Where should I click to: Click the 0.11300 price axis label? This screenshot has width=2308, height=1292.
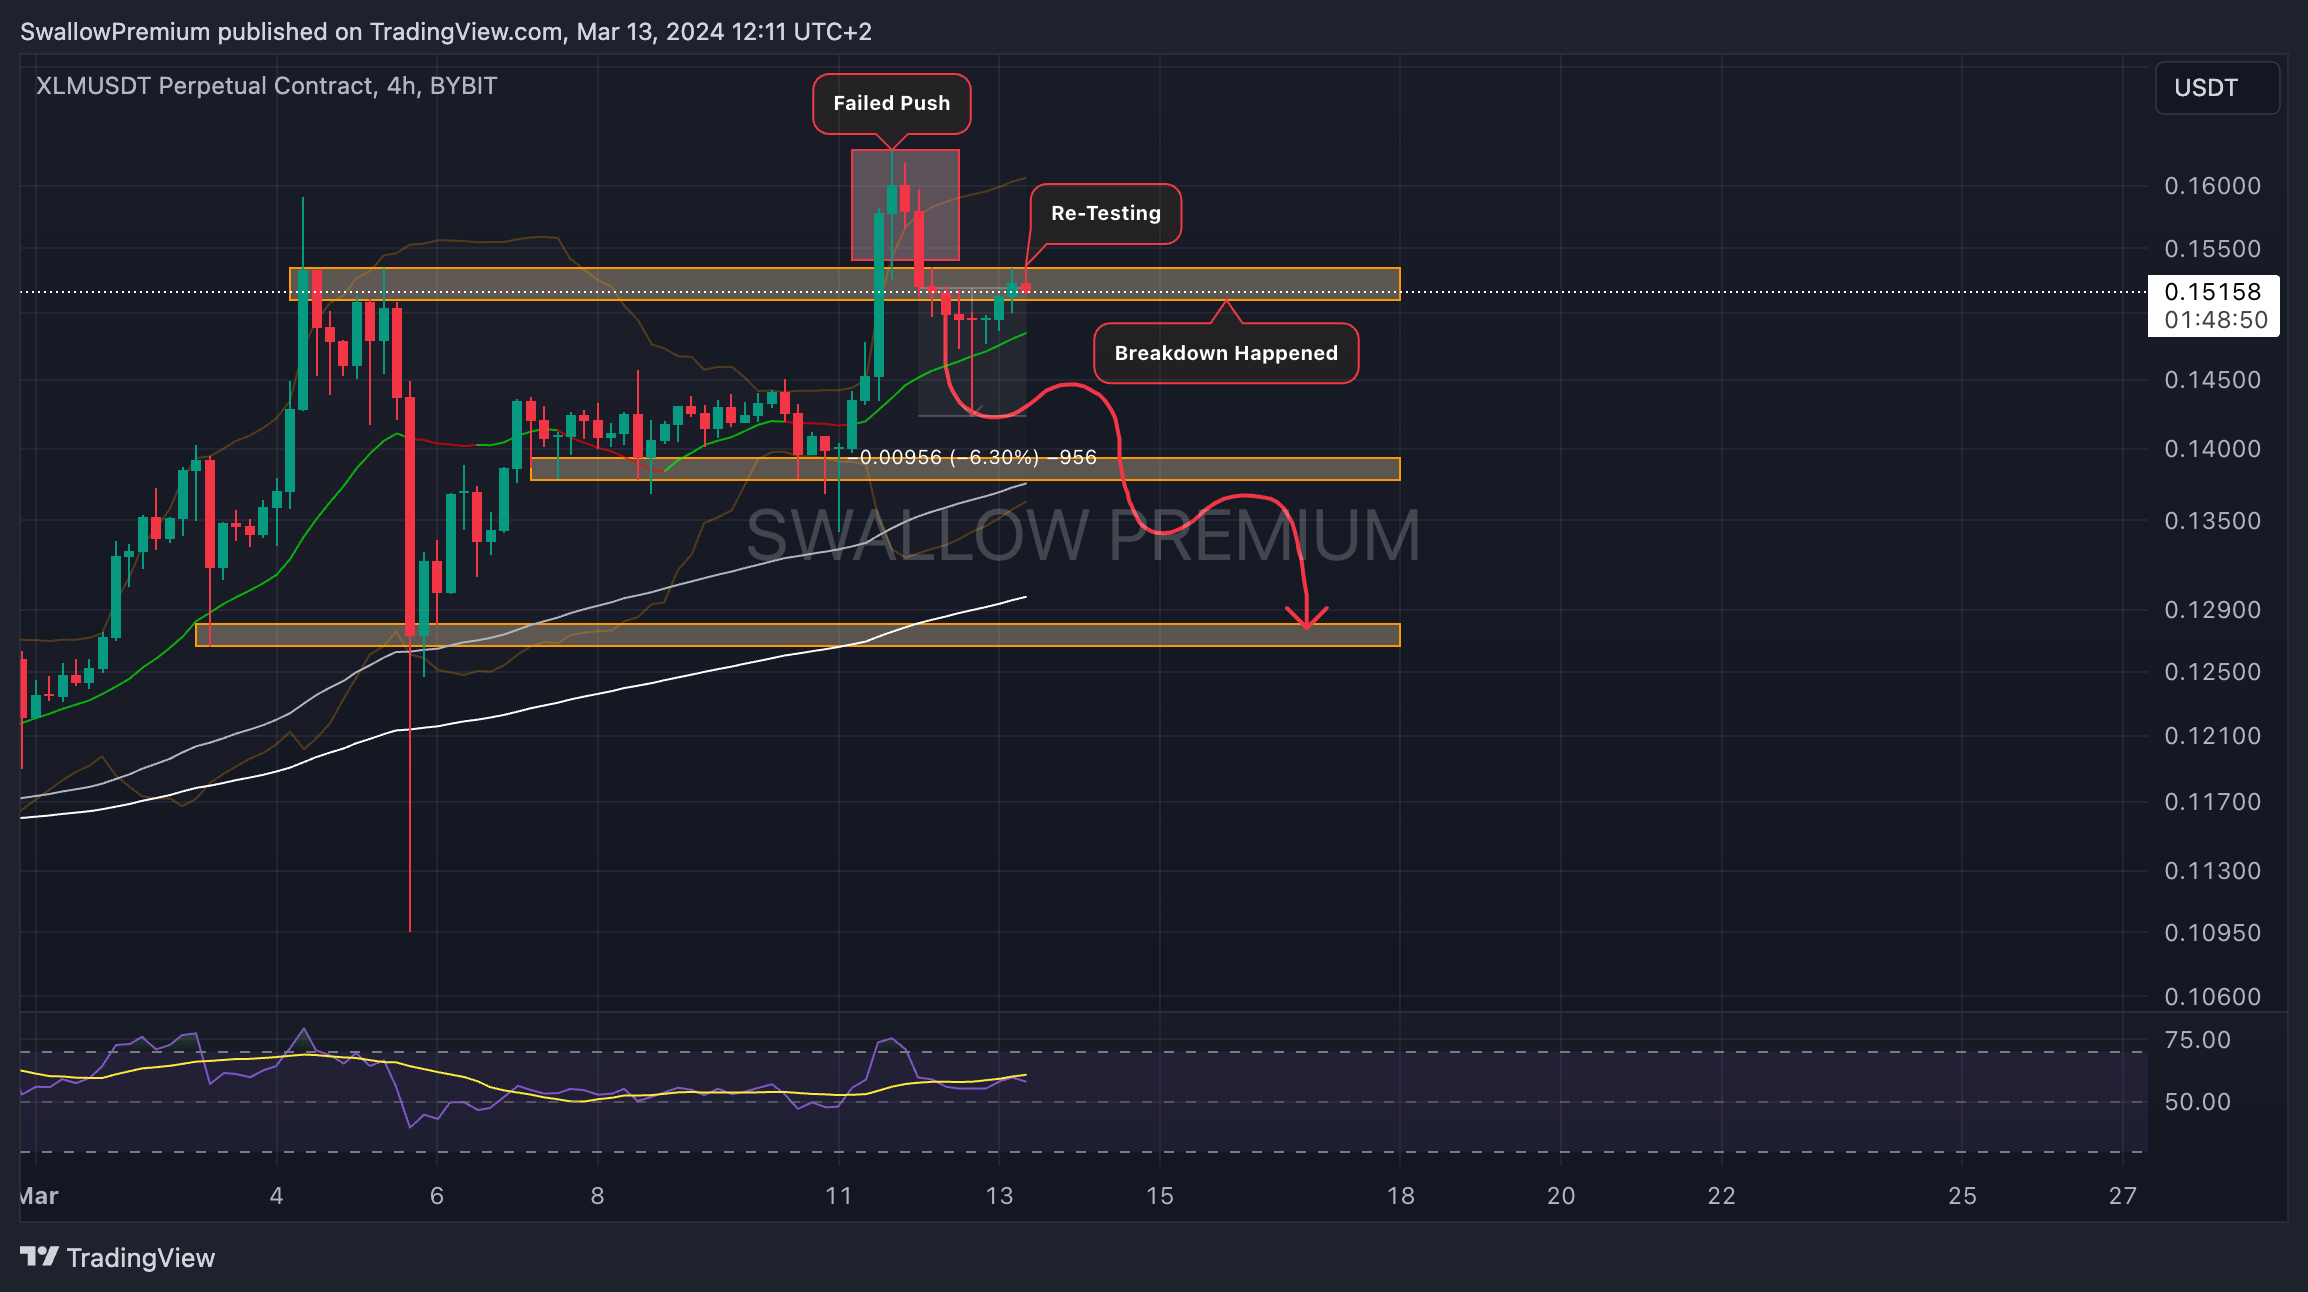(2213, 871)
